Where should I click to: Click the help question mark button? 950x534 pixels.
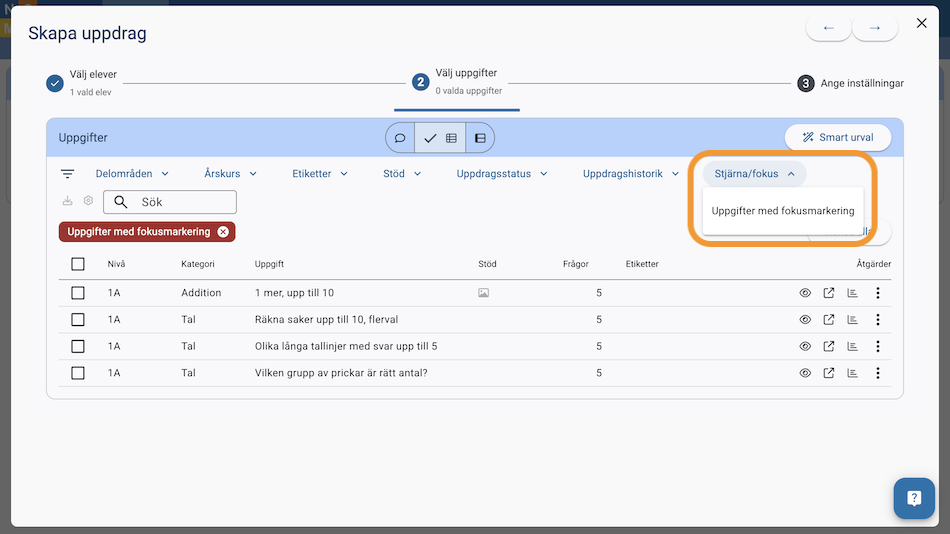pyautogui.click(x=913, y=498)
